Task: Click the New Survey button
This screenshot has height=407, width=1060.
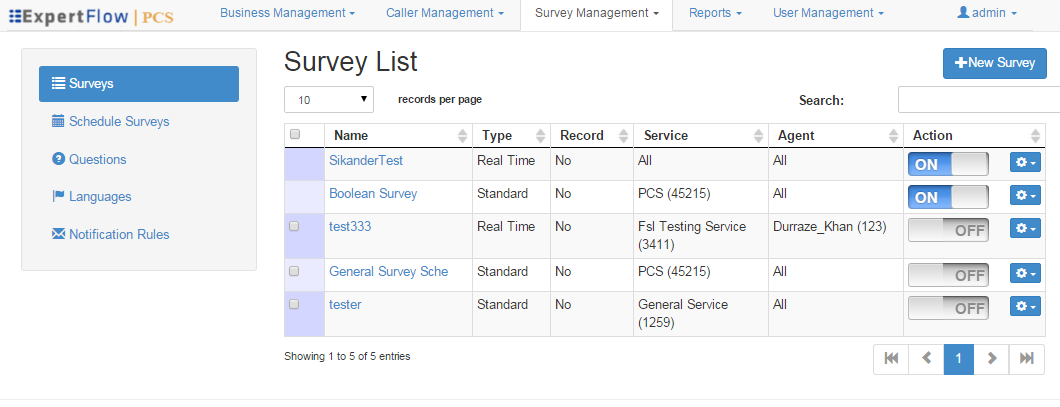Action: point(994,63)
